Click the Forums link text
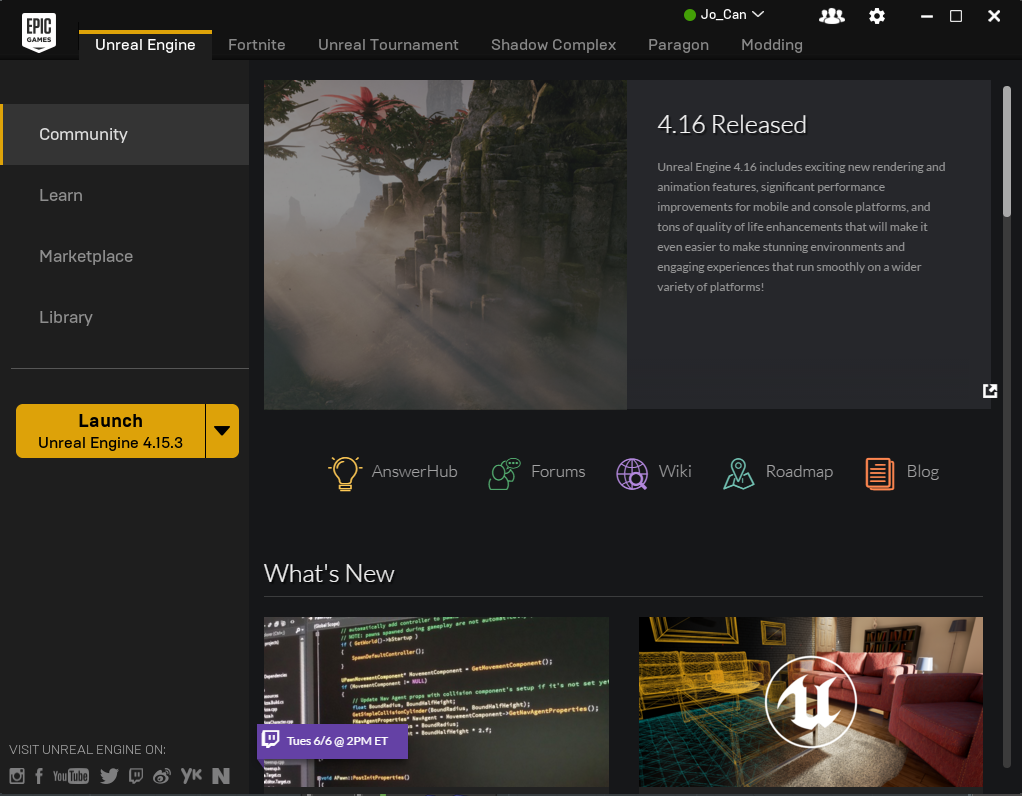 click(x=558, y=471)
